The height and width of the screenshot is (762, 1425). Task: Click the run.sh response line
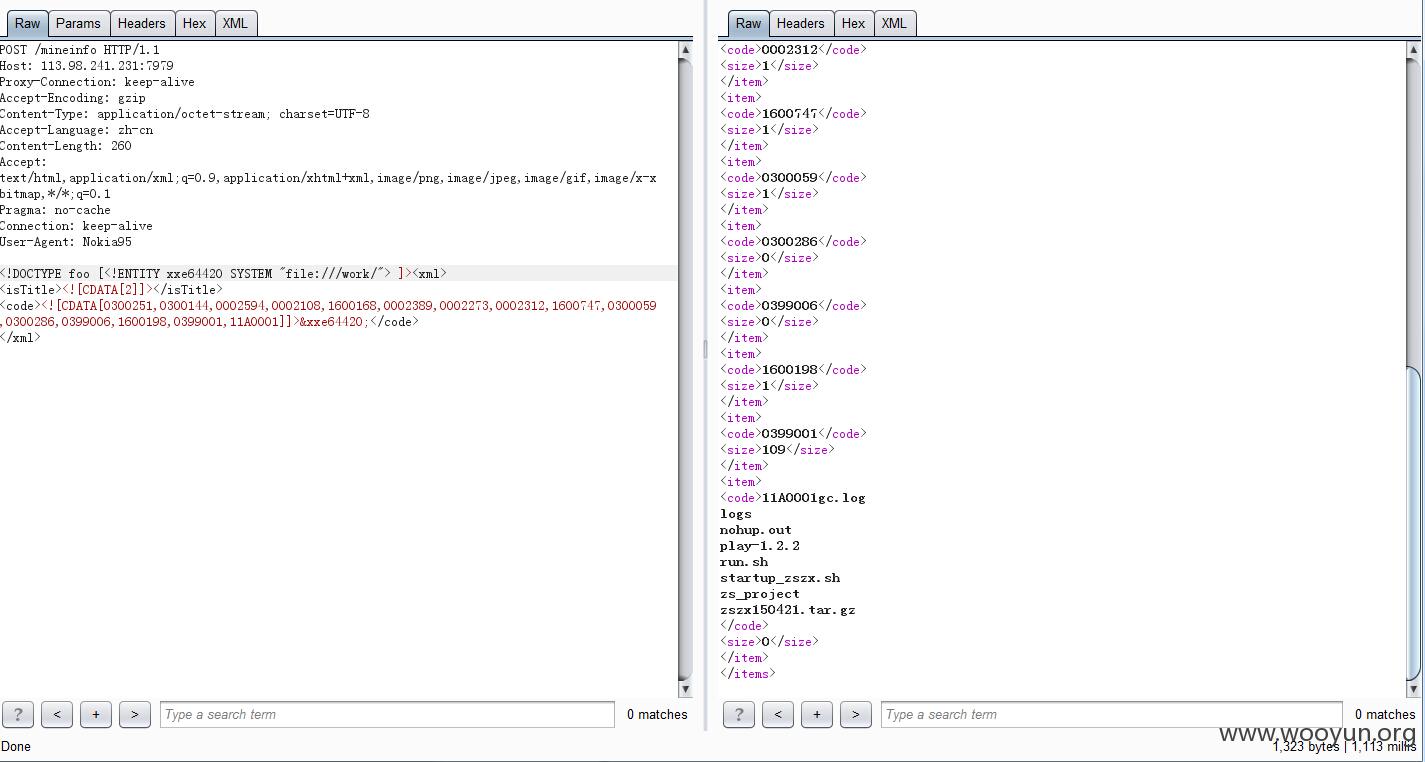(744, 562)
